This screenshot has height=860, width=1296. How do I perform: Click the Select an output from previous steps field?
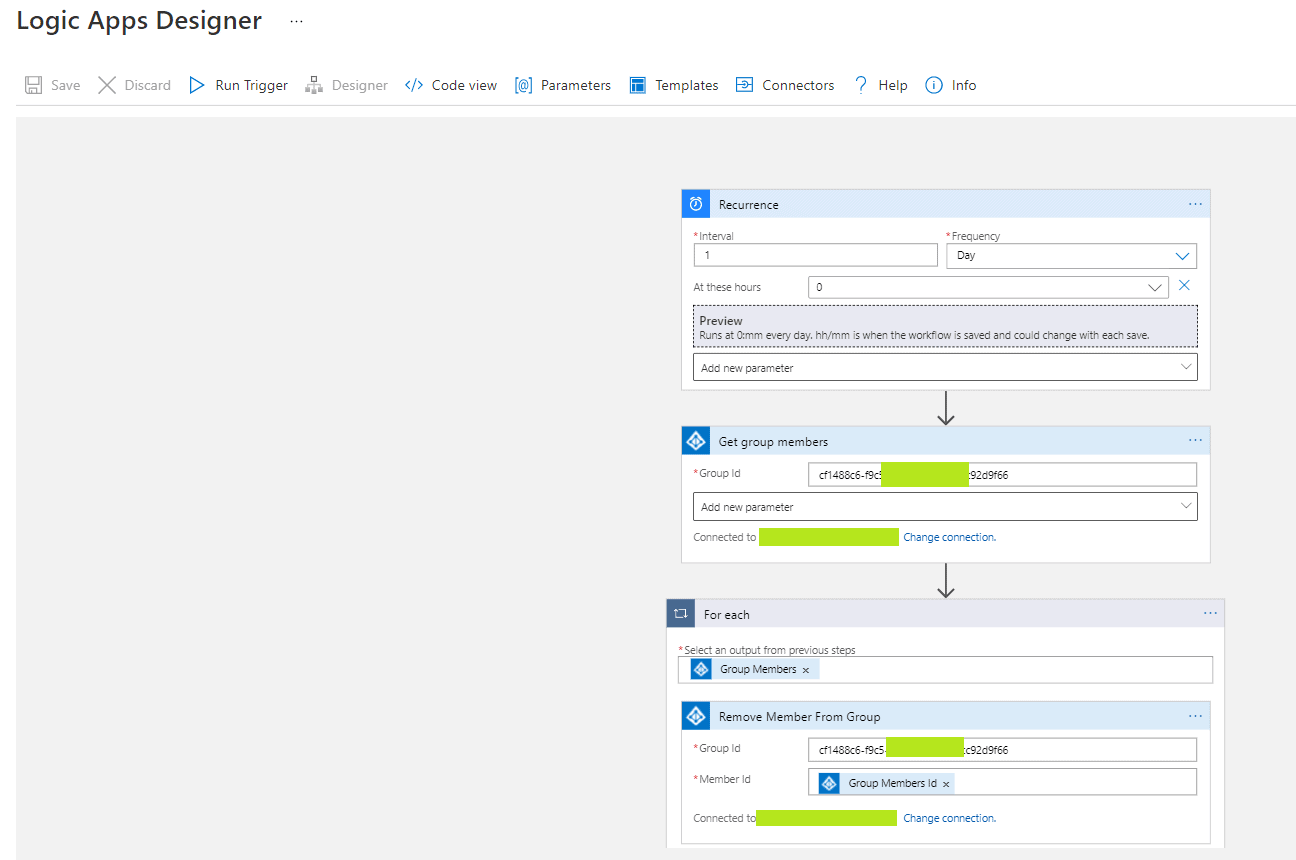[945, 669]
